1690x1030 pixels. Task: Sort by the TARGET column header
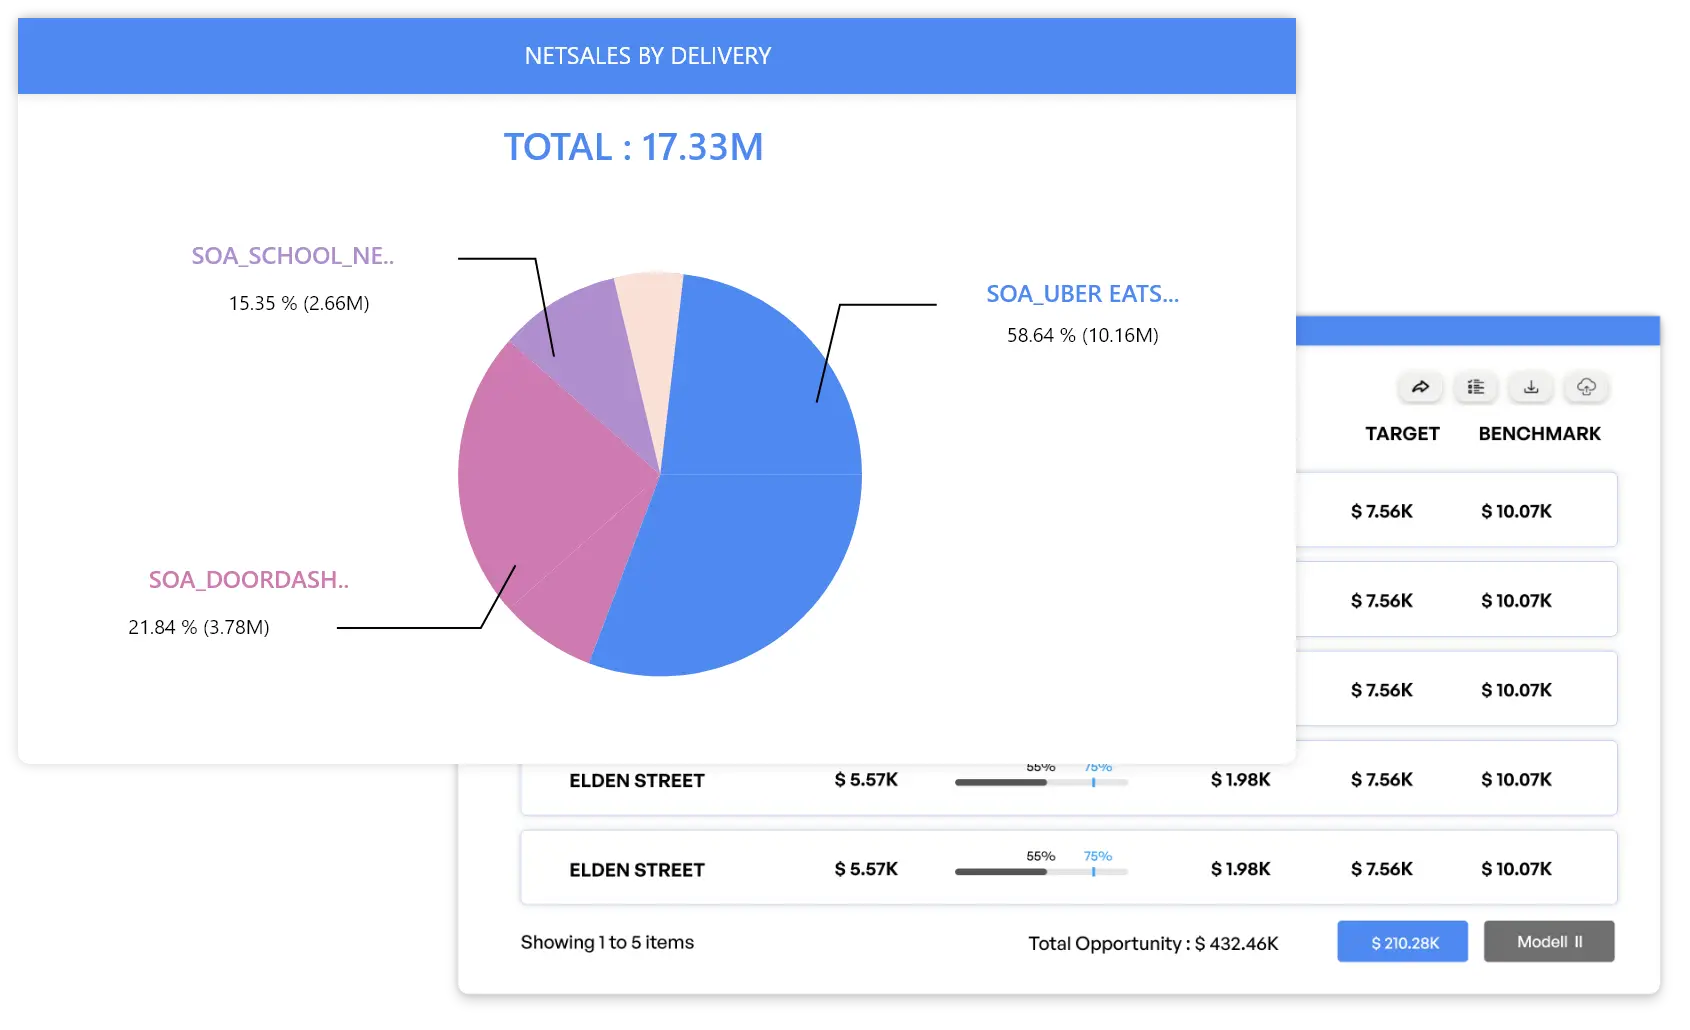tap(1402, 434)
